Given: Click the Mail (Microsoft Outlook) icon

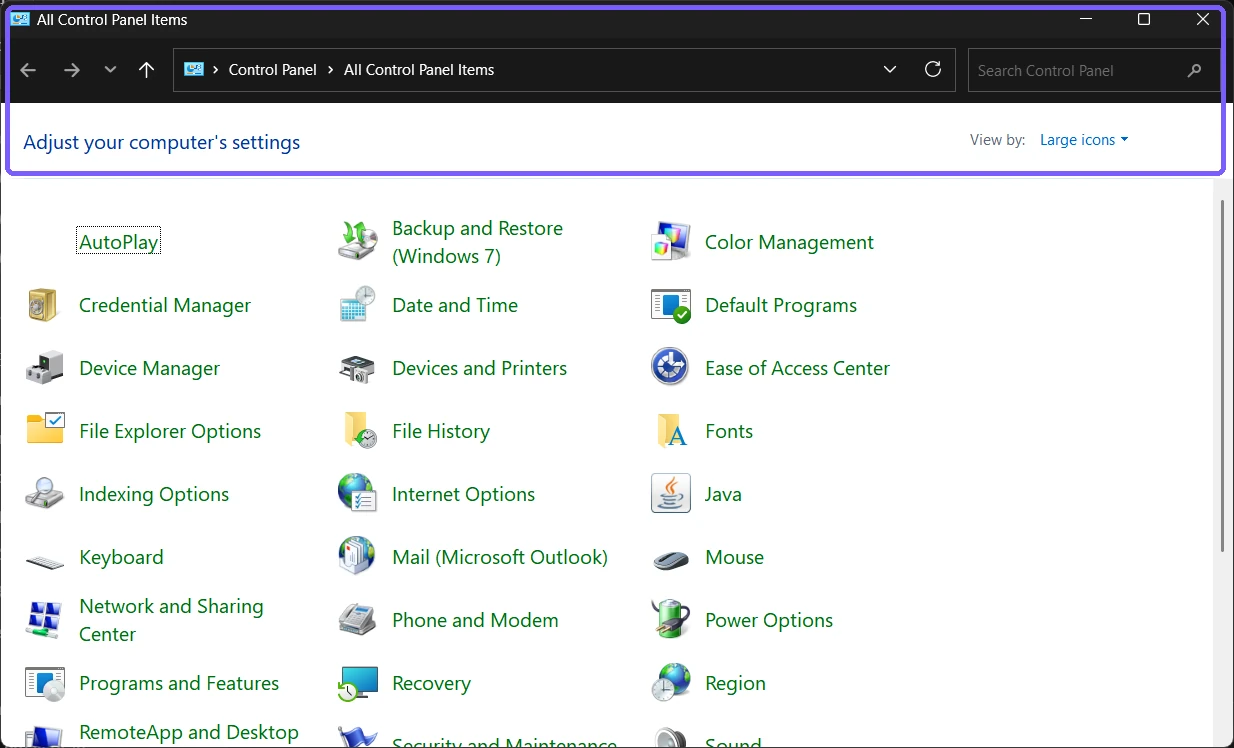Looking at the screenshot, I should tap(357, 556).
